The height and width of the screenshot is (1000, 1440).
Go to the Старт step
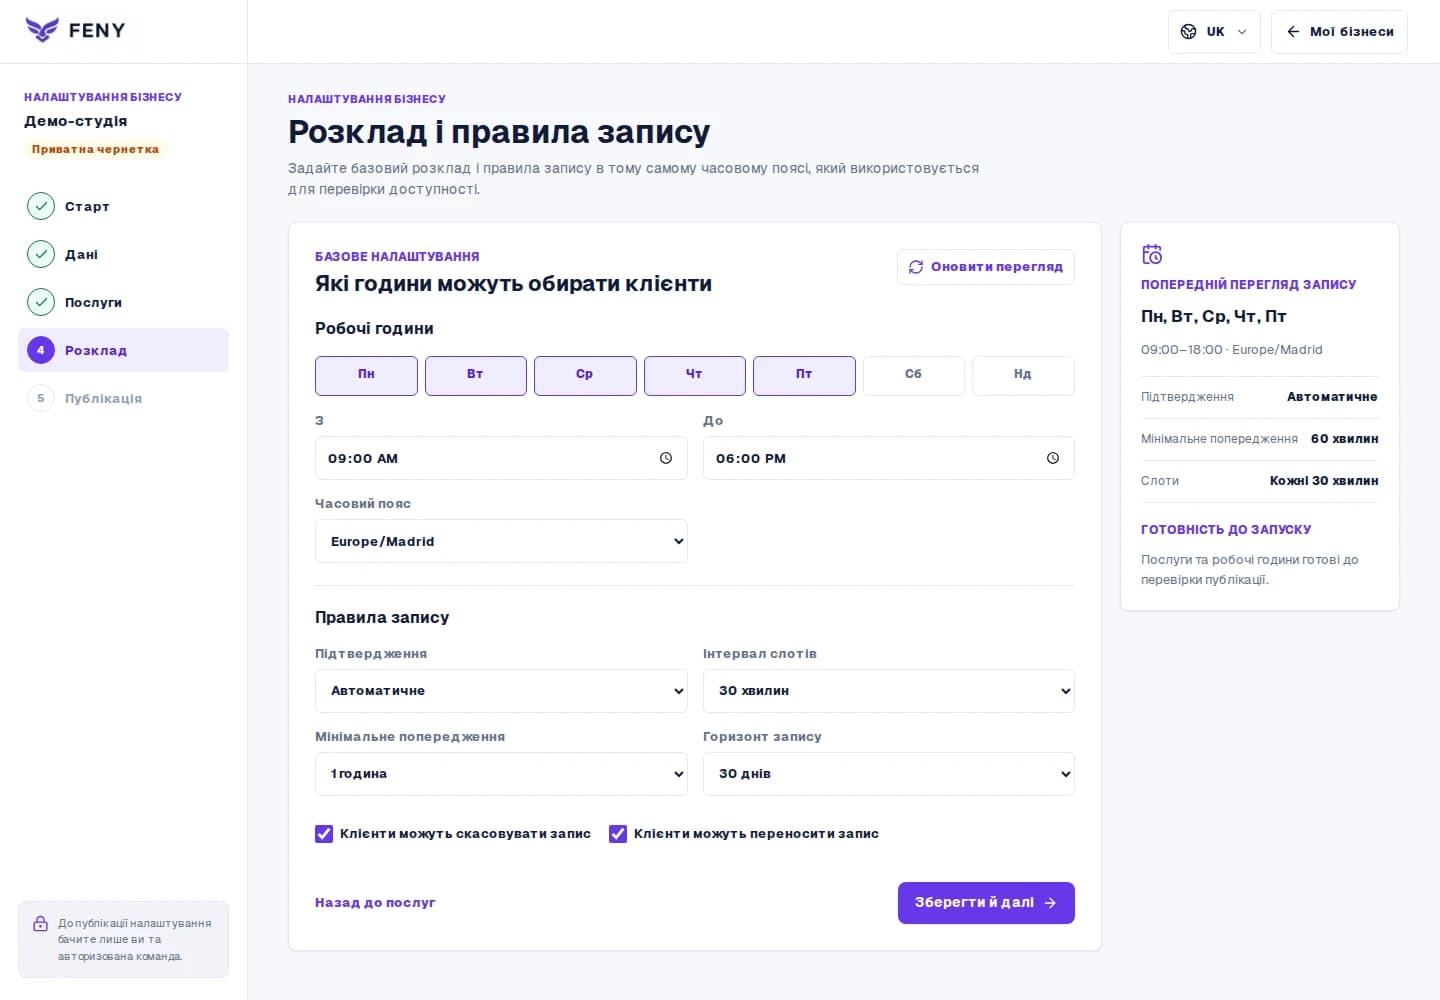pos(124,206)
